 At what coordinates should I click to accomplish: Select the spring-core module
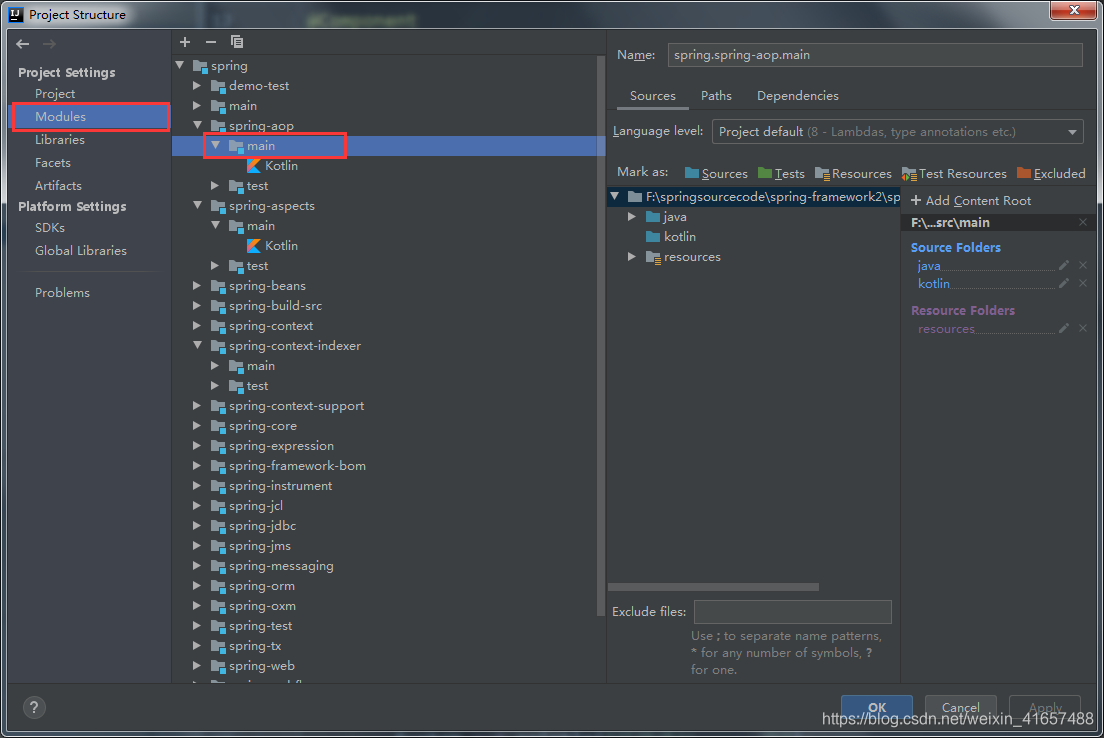tap(263, 426)
